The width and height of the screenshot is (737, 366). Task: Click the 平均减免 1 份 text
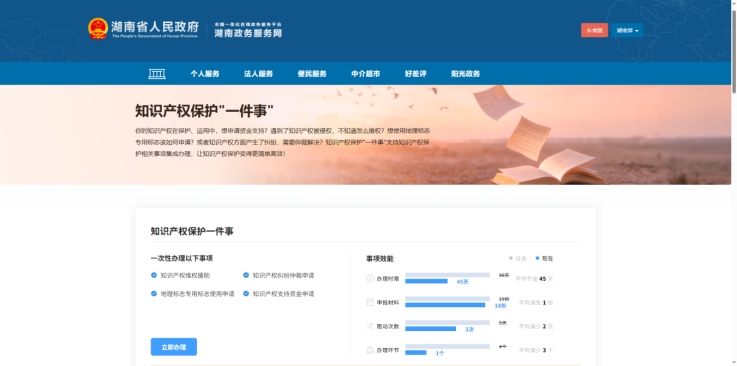536,303
